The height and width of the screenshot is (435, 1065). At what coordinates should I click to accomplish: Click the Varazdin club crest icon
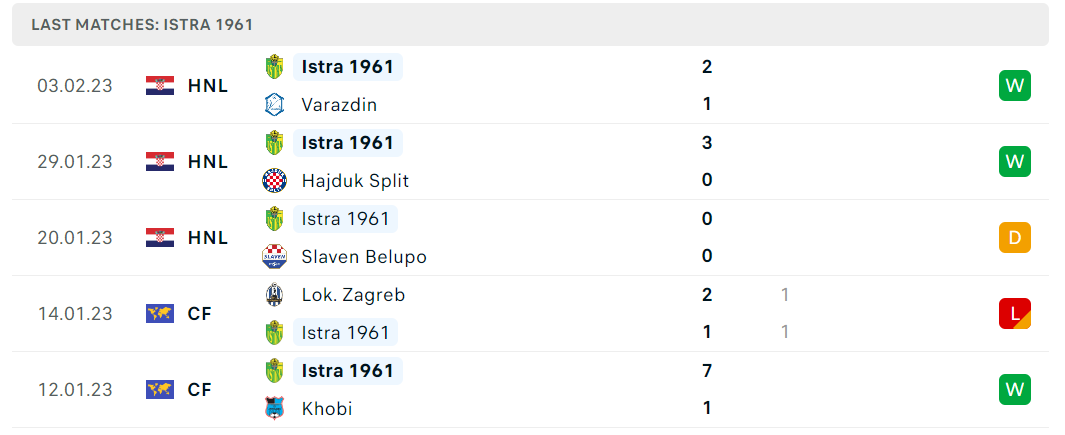[x=274, y=105]
